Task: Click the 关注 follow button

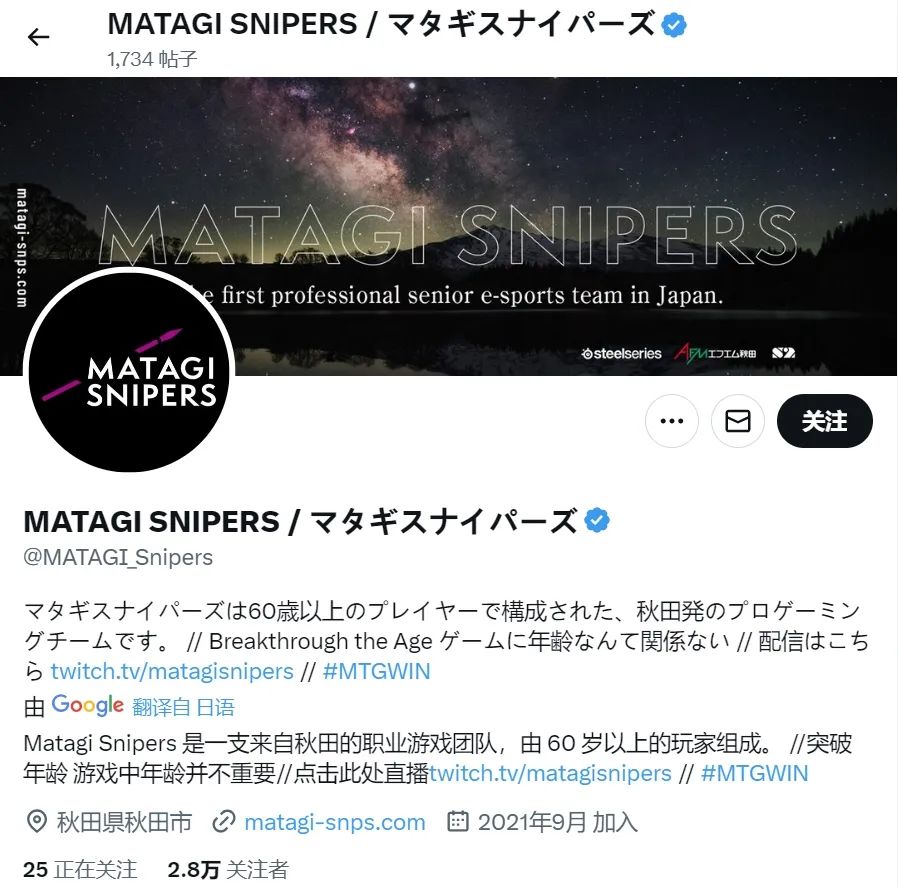Action: (x=824, y=421)
